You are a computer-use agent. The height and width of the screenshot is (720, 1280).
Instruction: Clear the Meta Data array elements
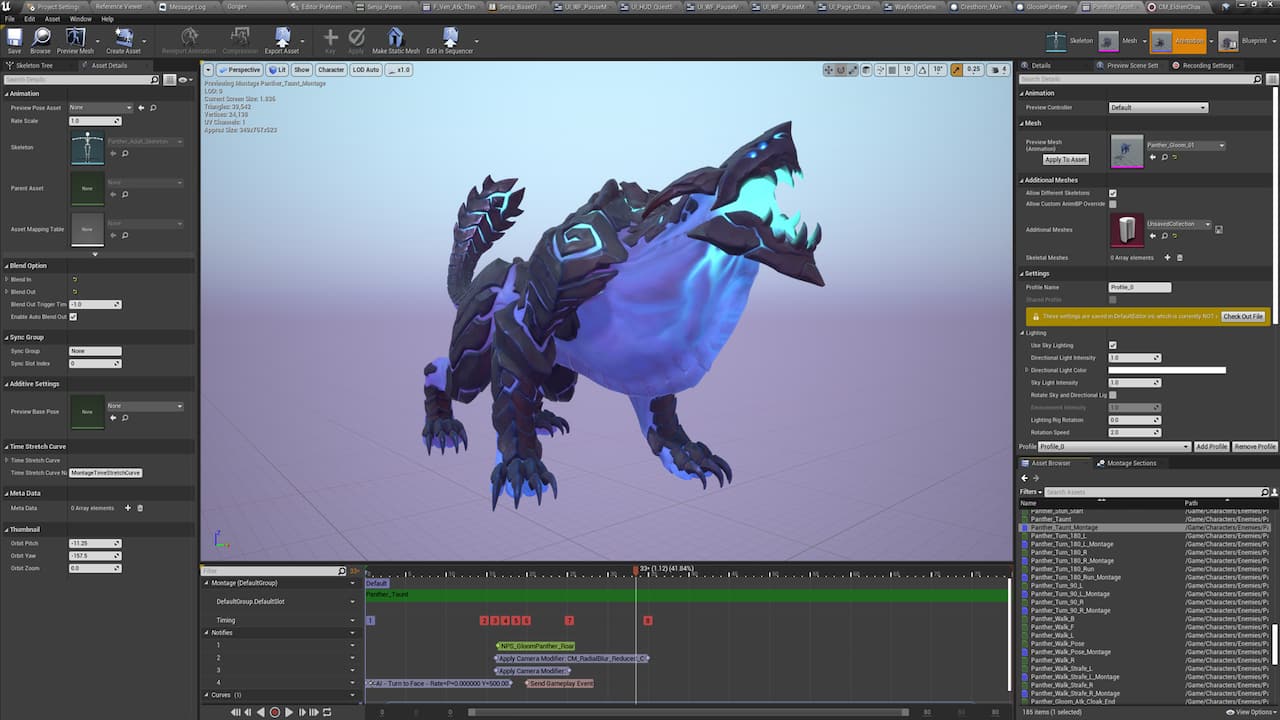click(140, 508)
